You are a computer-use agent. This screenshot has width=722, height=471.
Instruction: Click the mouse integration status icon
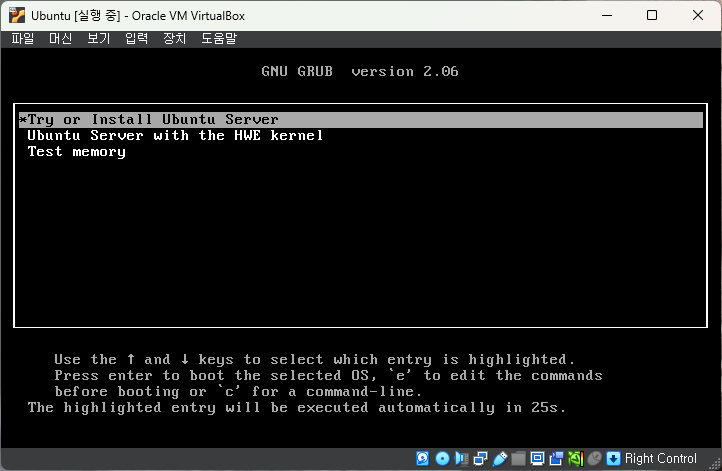point(594,459)
